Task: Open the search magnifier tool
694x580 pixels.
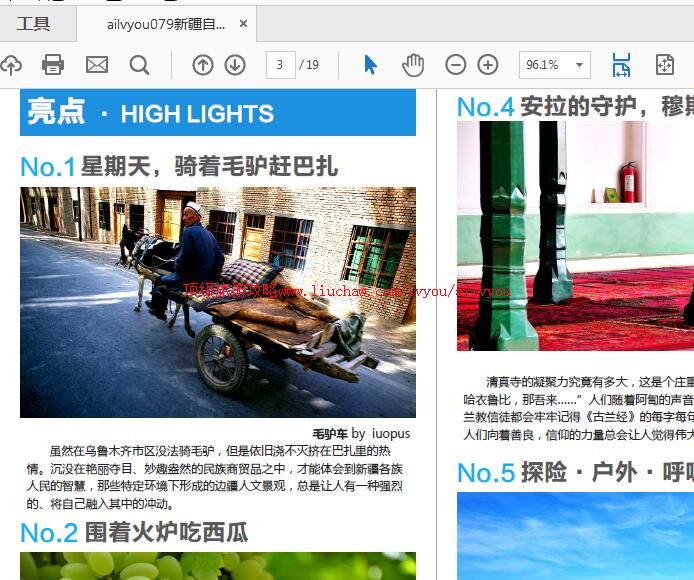Action: tap(140, 65)
